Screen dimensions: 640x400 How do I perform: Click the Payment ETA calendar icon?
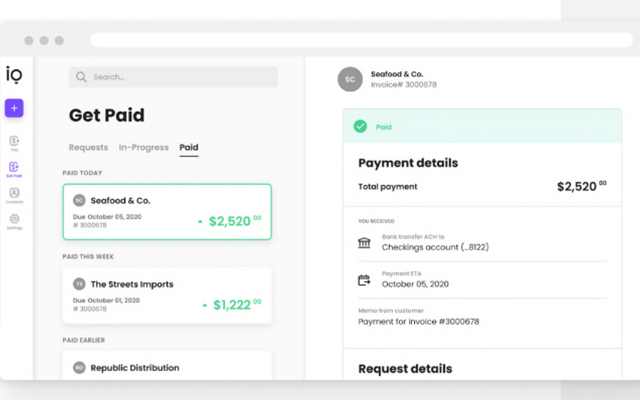click(364, 280)
